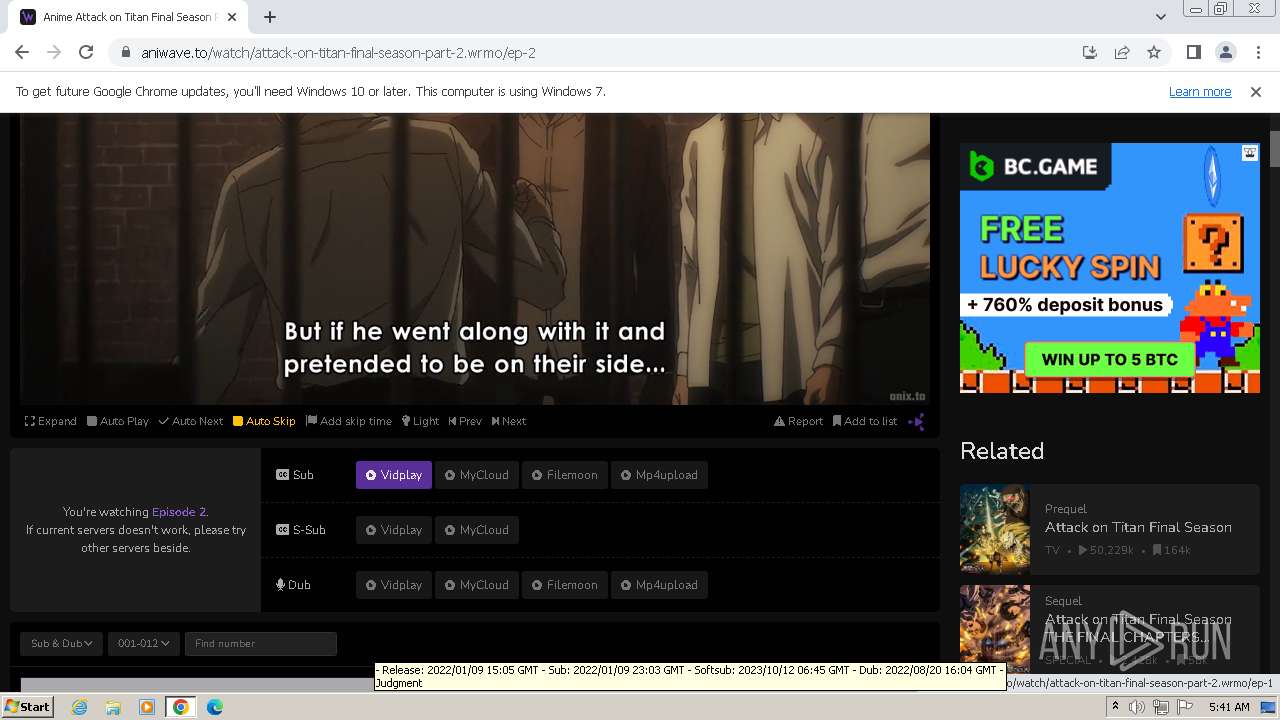Image resolution: width=1280 pixels, height=720 pixels.
Task: Switch to Sub Mp4upload server
Action: 660,475
